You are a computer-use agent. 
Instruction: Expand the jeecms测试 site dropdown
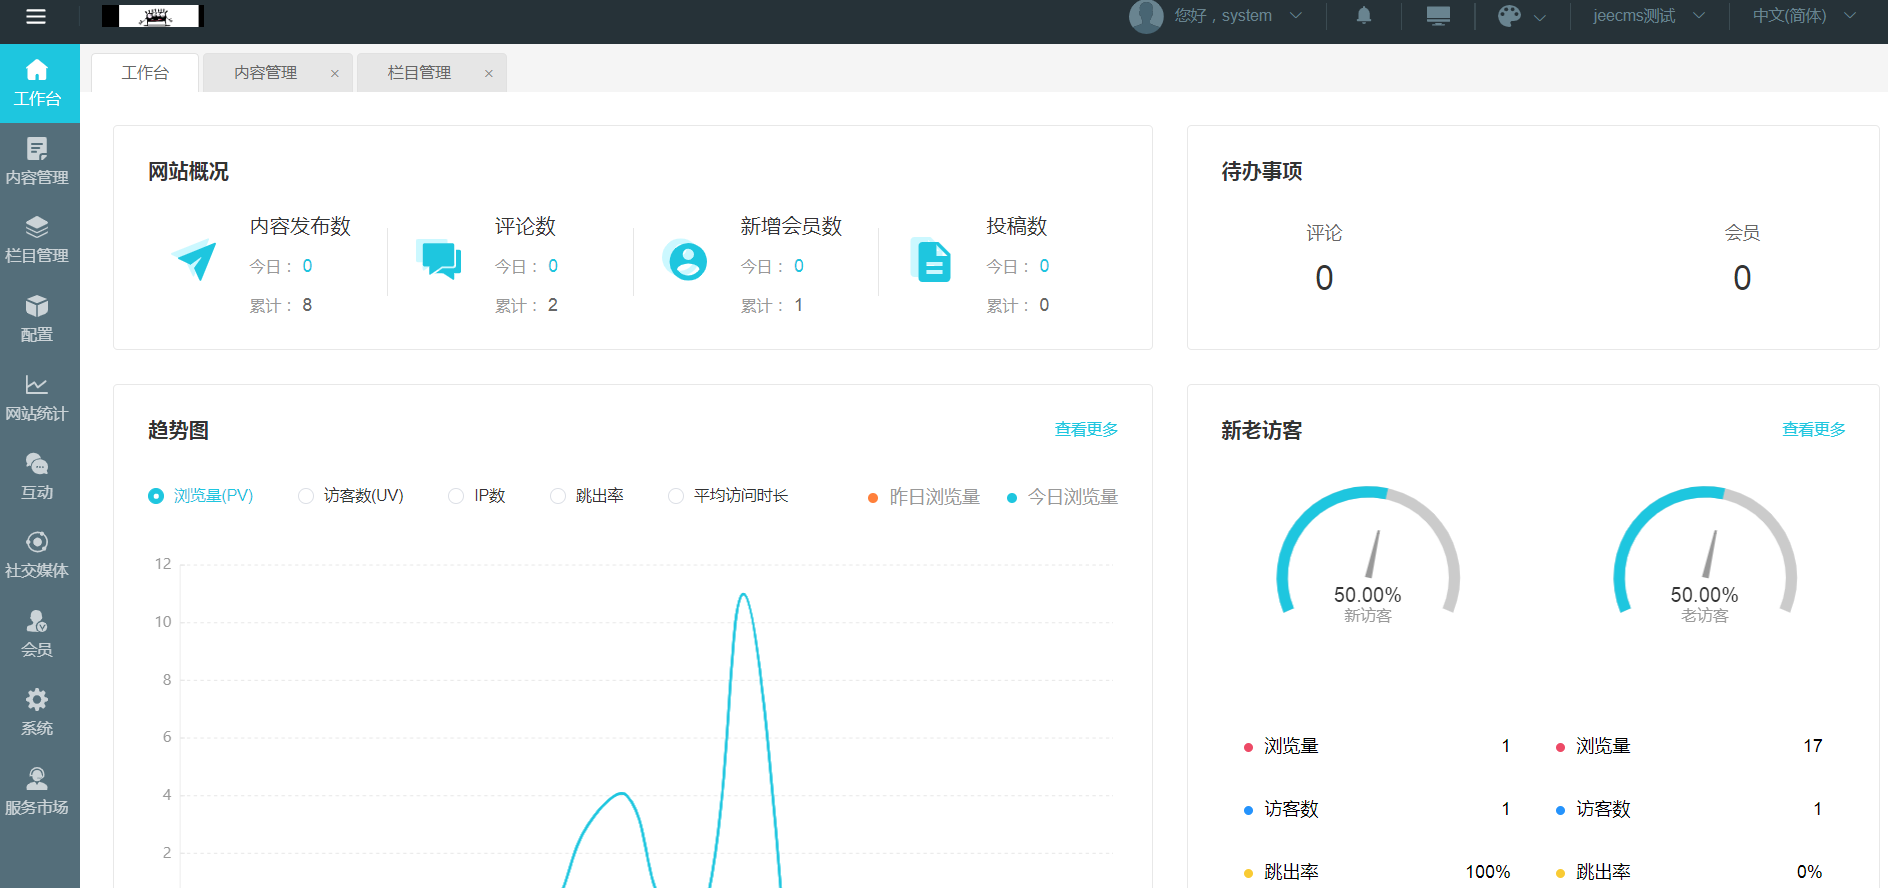coord(1648,16)
